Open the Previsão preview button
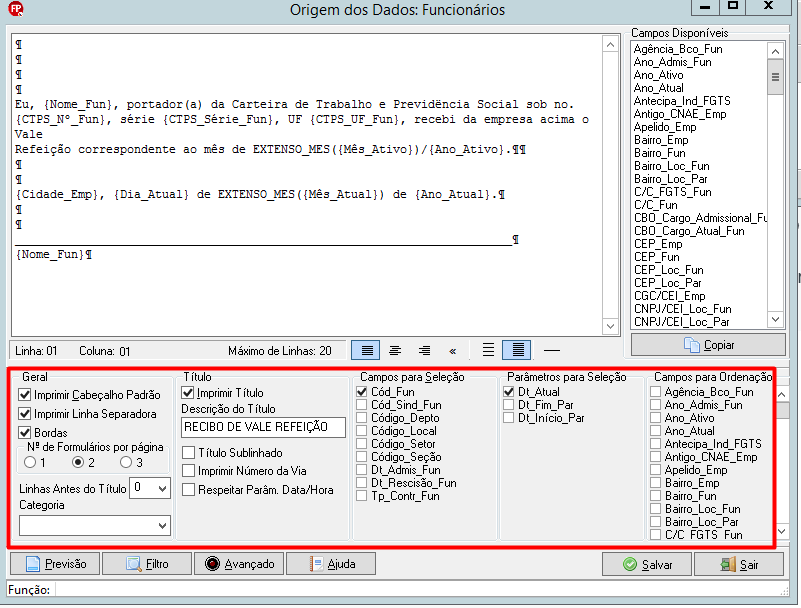The height and width of the screenshot is (608, 801). [55, 564]
